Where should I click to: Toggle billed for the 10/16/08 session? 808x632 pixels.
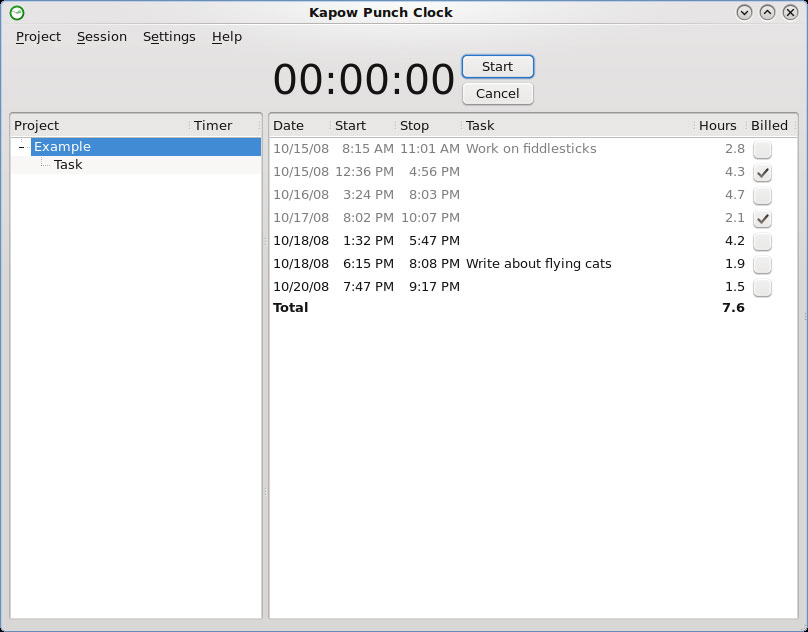(762, 195)
